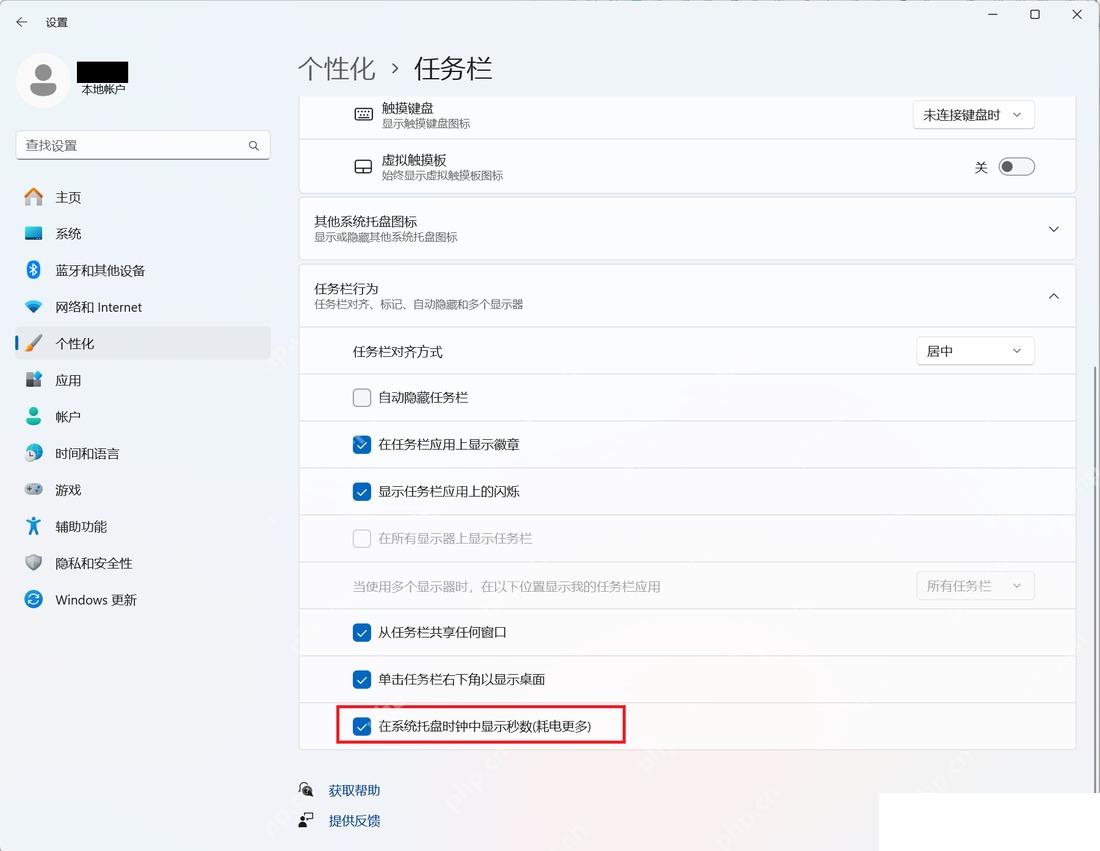This screenshot has height=851, width=1100.
Task: Click the 查找设置 search field
Action: click(142, 146)
